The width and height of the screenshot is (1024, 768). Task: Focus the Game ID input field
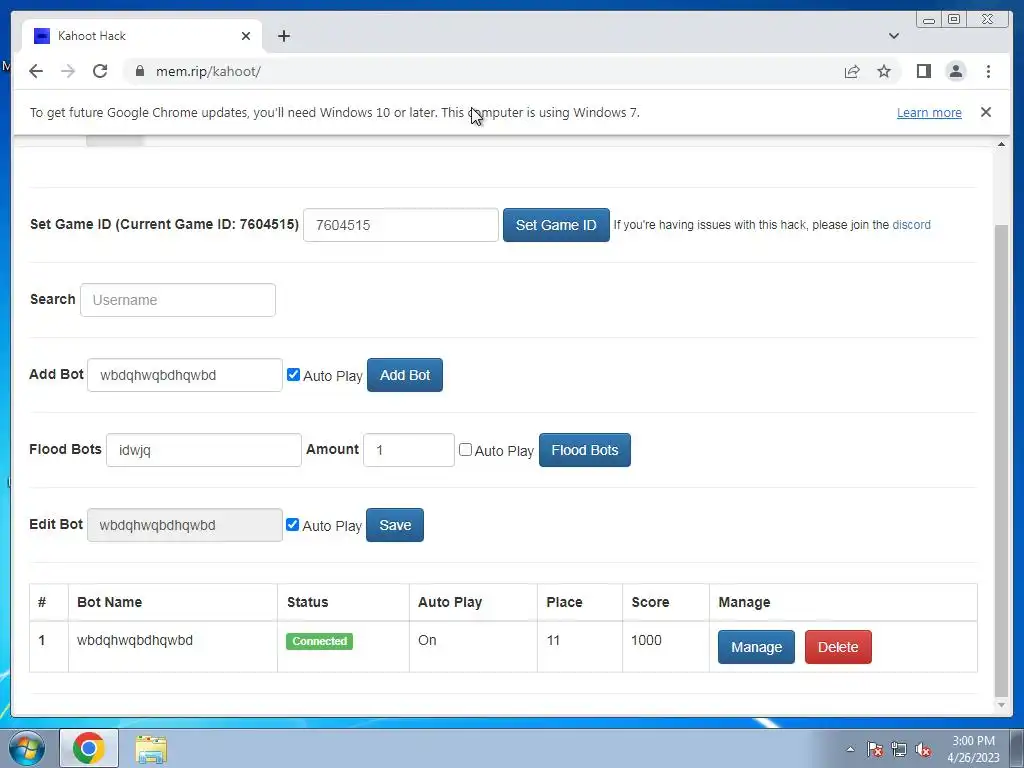[x=401, y=225]
